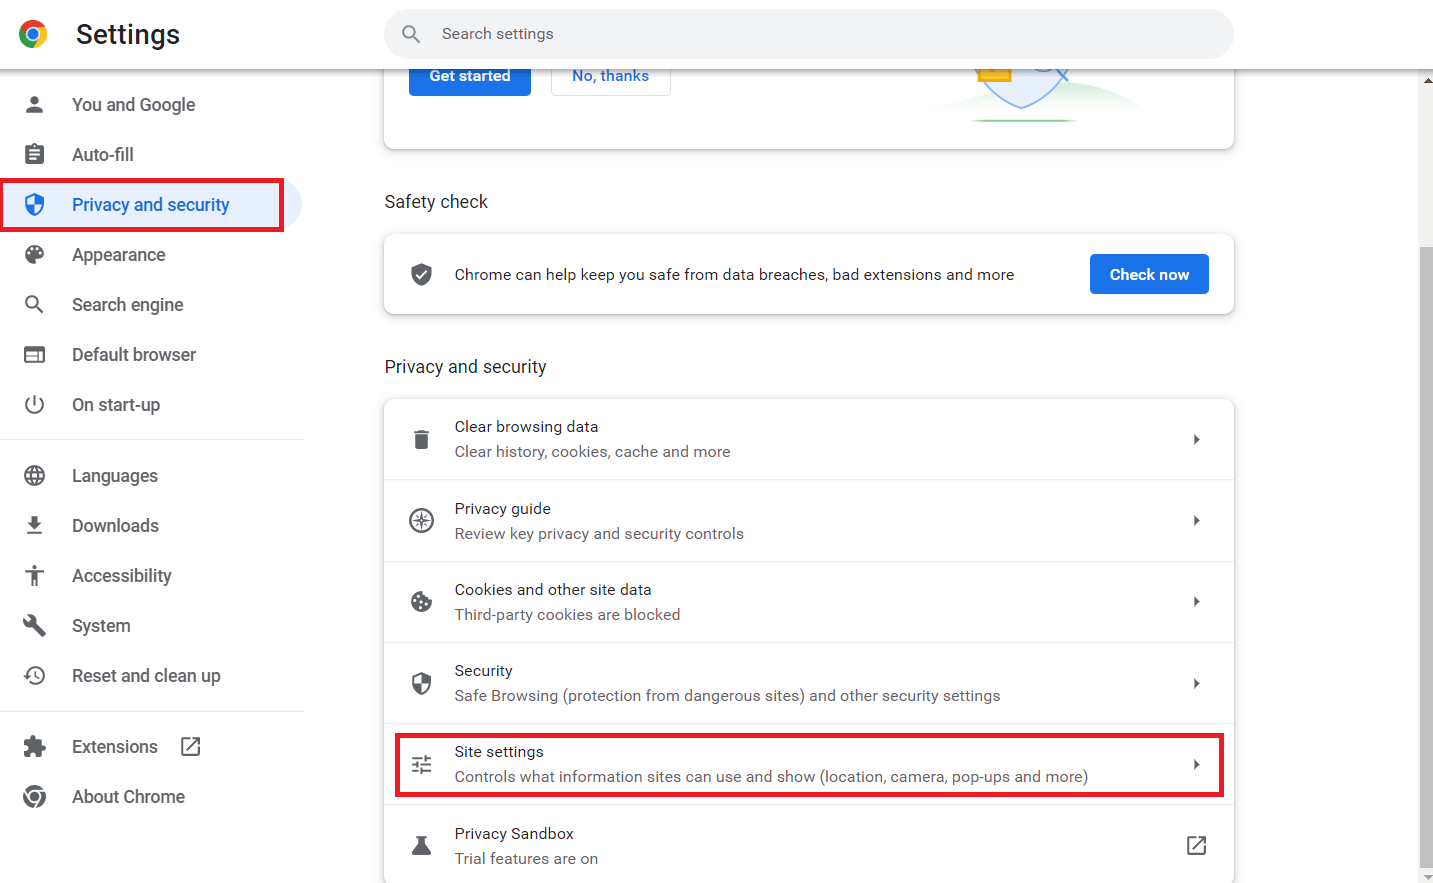1433x883 pixels.
Task: Click the No, thanks button
Action: pos(610,77)
